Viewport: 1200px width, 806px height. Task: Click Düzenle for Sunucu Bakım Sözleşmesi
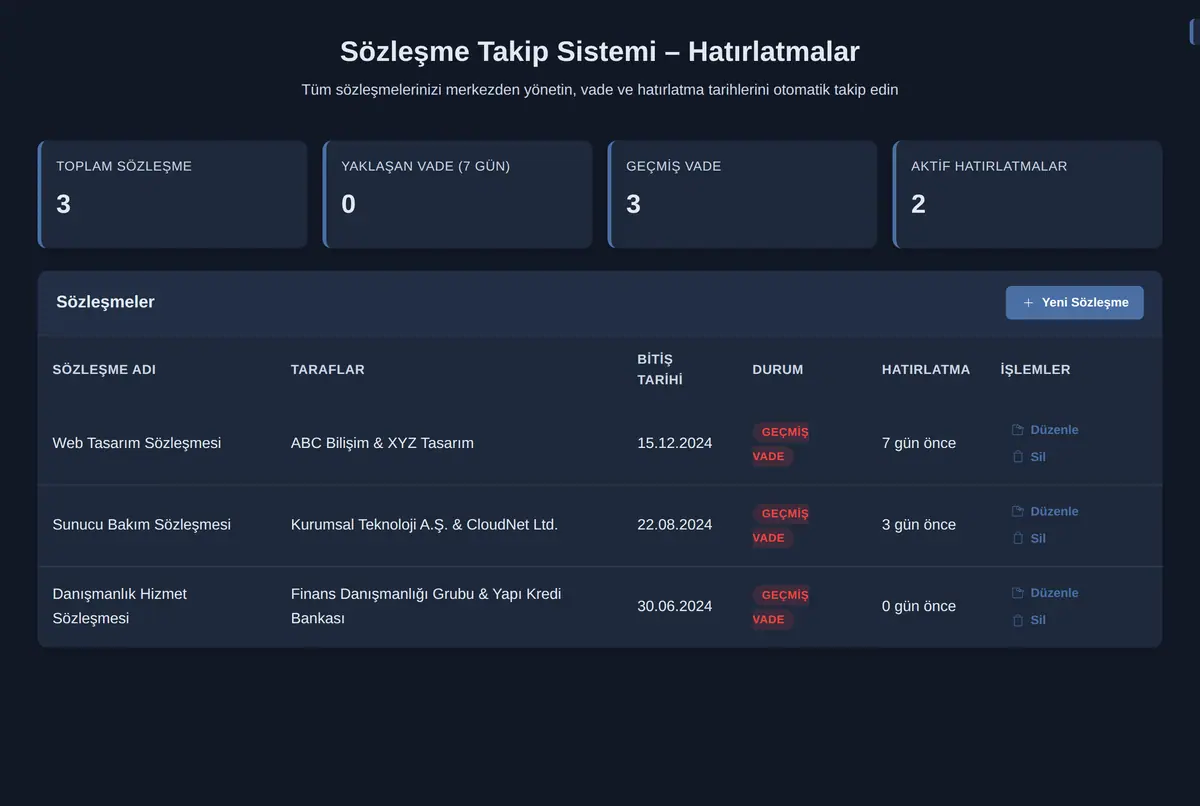(1045, 511)
